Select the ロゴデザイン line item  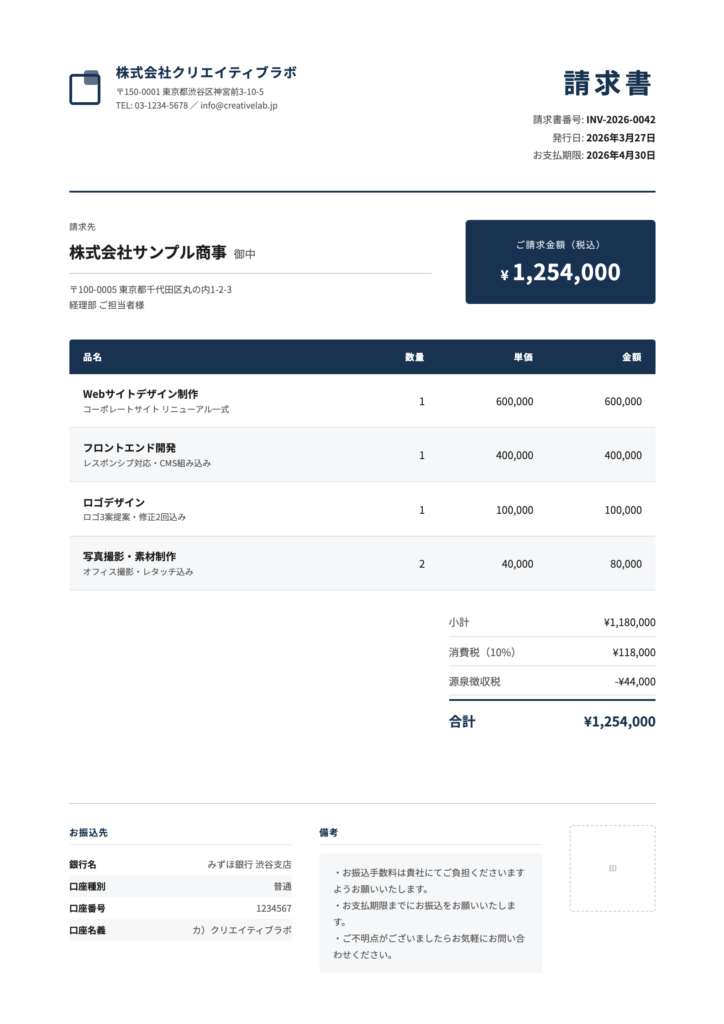(114, 502)
